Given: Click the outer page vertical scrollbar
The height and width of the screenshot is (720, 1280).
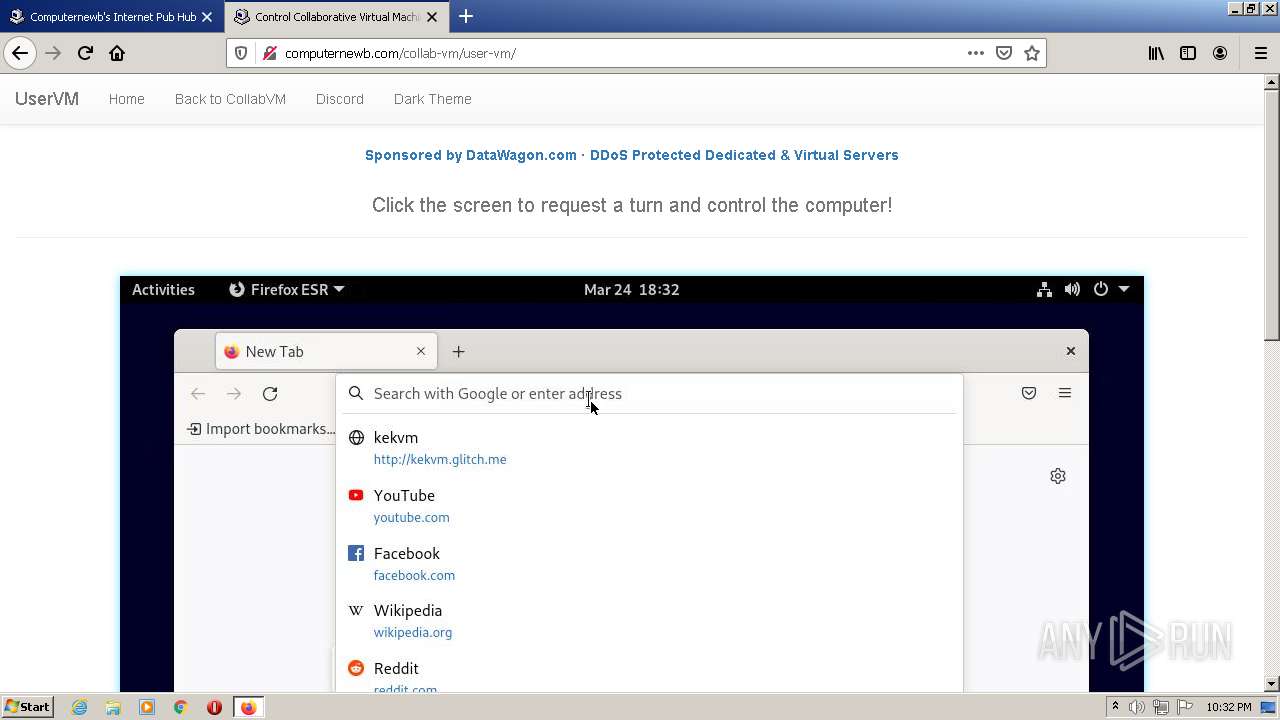Looking at the screenshot, I should (1272, 215).
